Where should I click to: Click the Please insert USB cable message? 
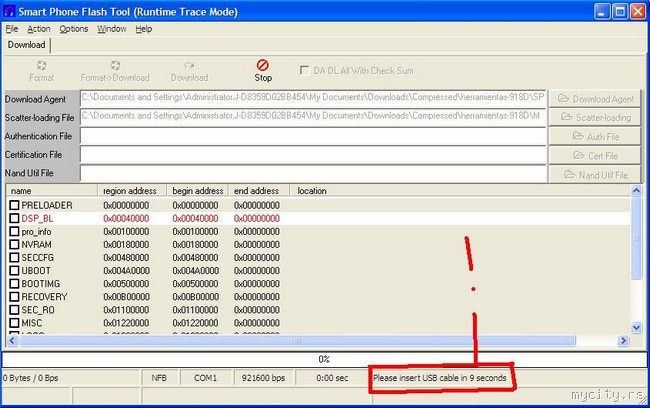[440, 378]
